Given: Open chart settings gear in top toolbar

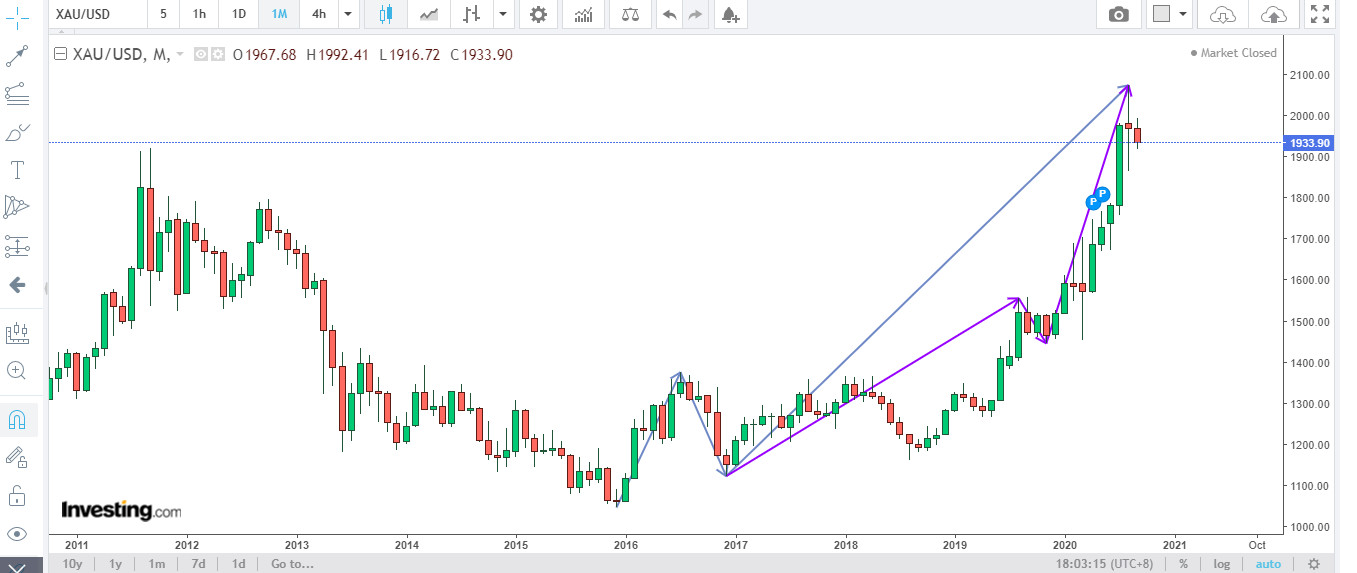Looking at the screenshot, I should pos(538,14).
